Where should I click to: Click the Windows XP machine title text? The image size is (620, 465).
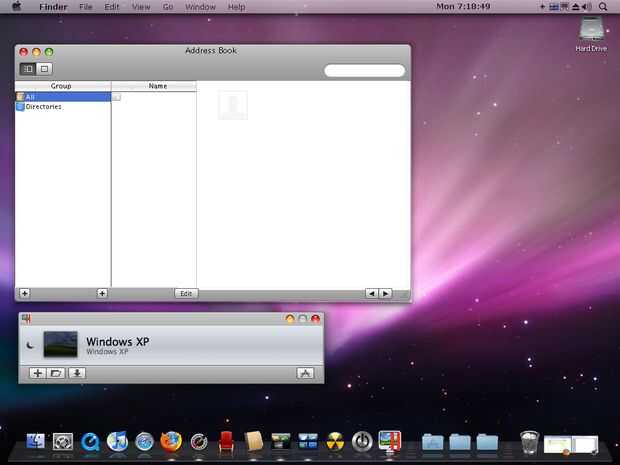point(117,342)
